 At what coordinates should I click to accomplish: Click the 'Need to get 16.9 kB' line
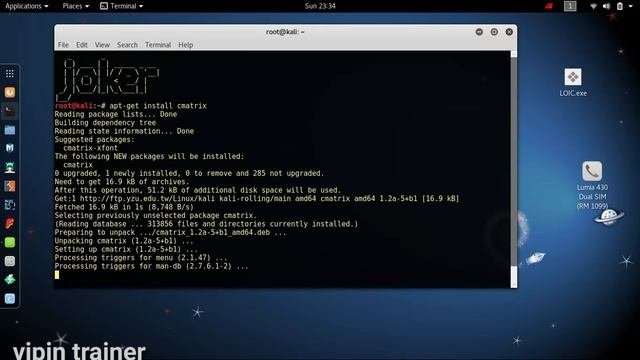click(x=122, y=182)
